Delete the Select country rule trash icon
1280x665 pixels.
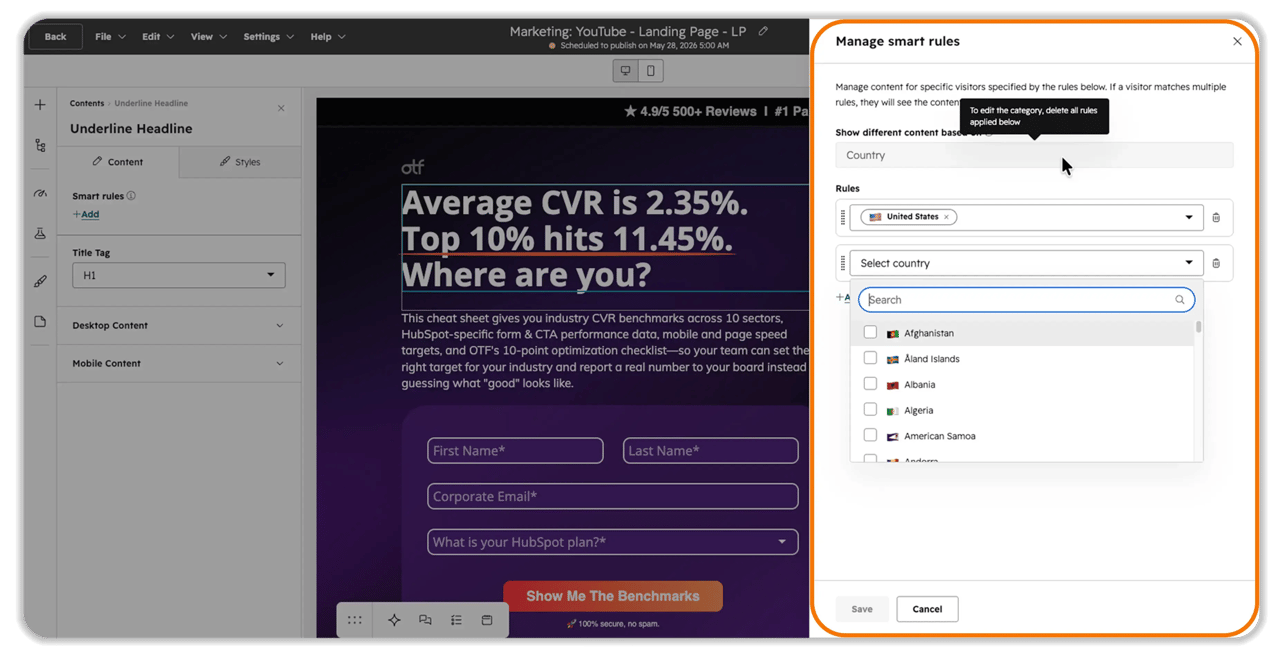coord(1216,263)
